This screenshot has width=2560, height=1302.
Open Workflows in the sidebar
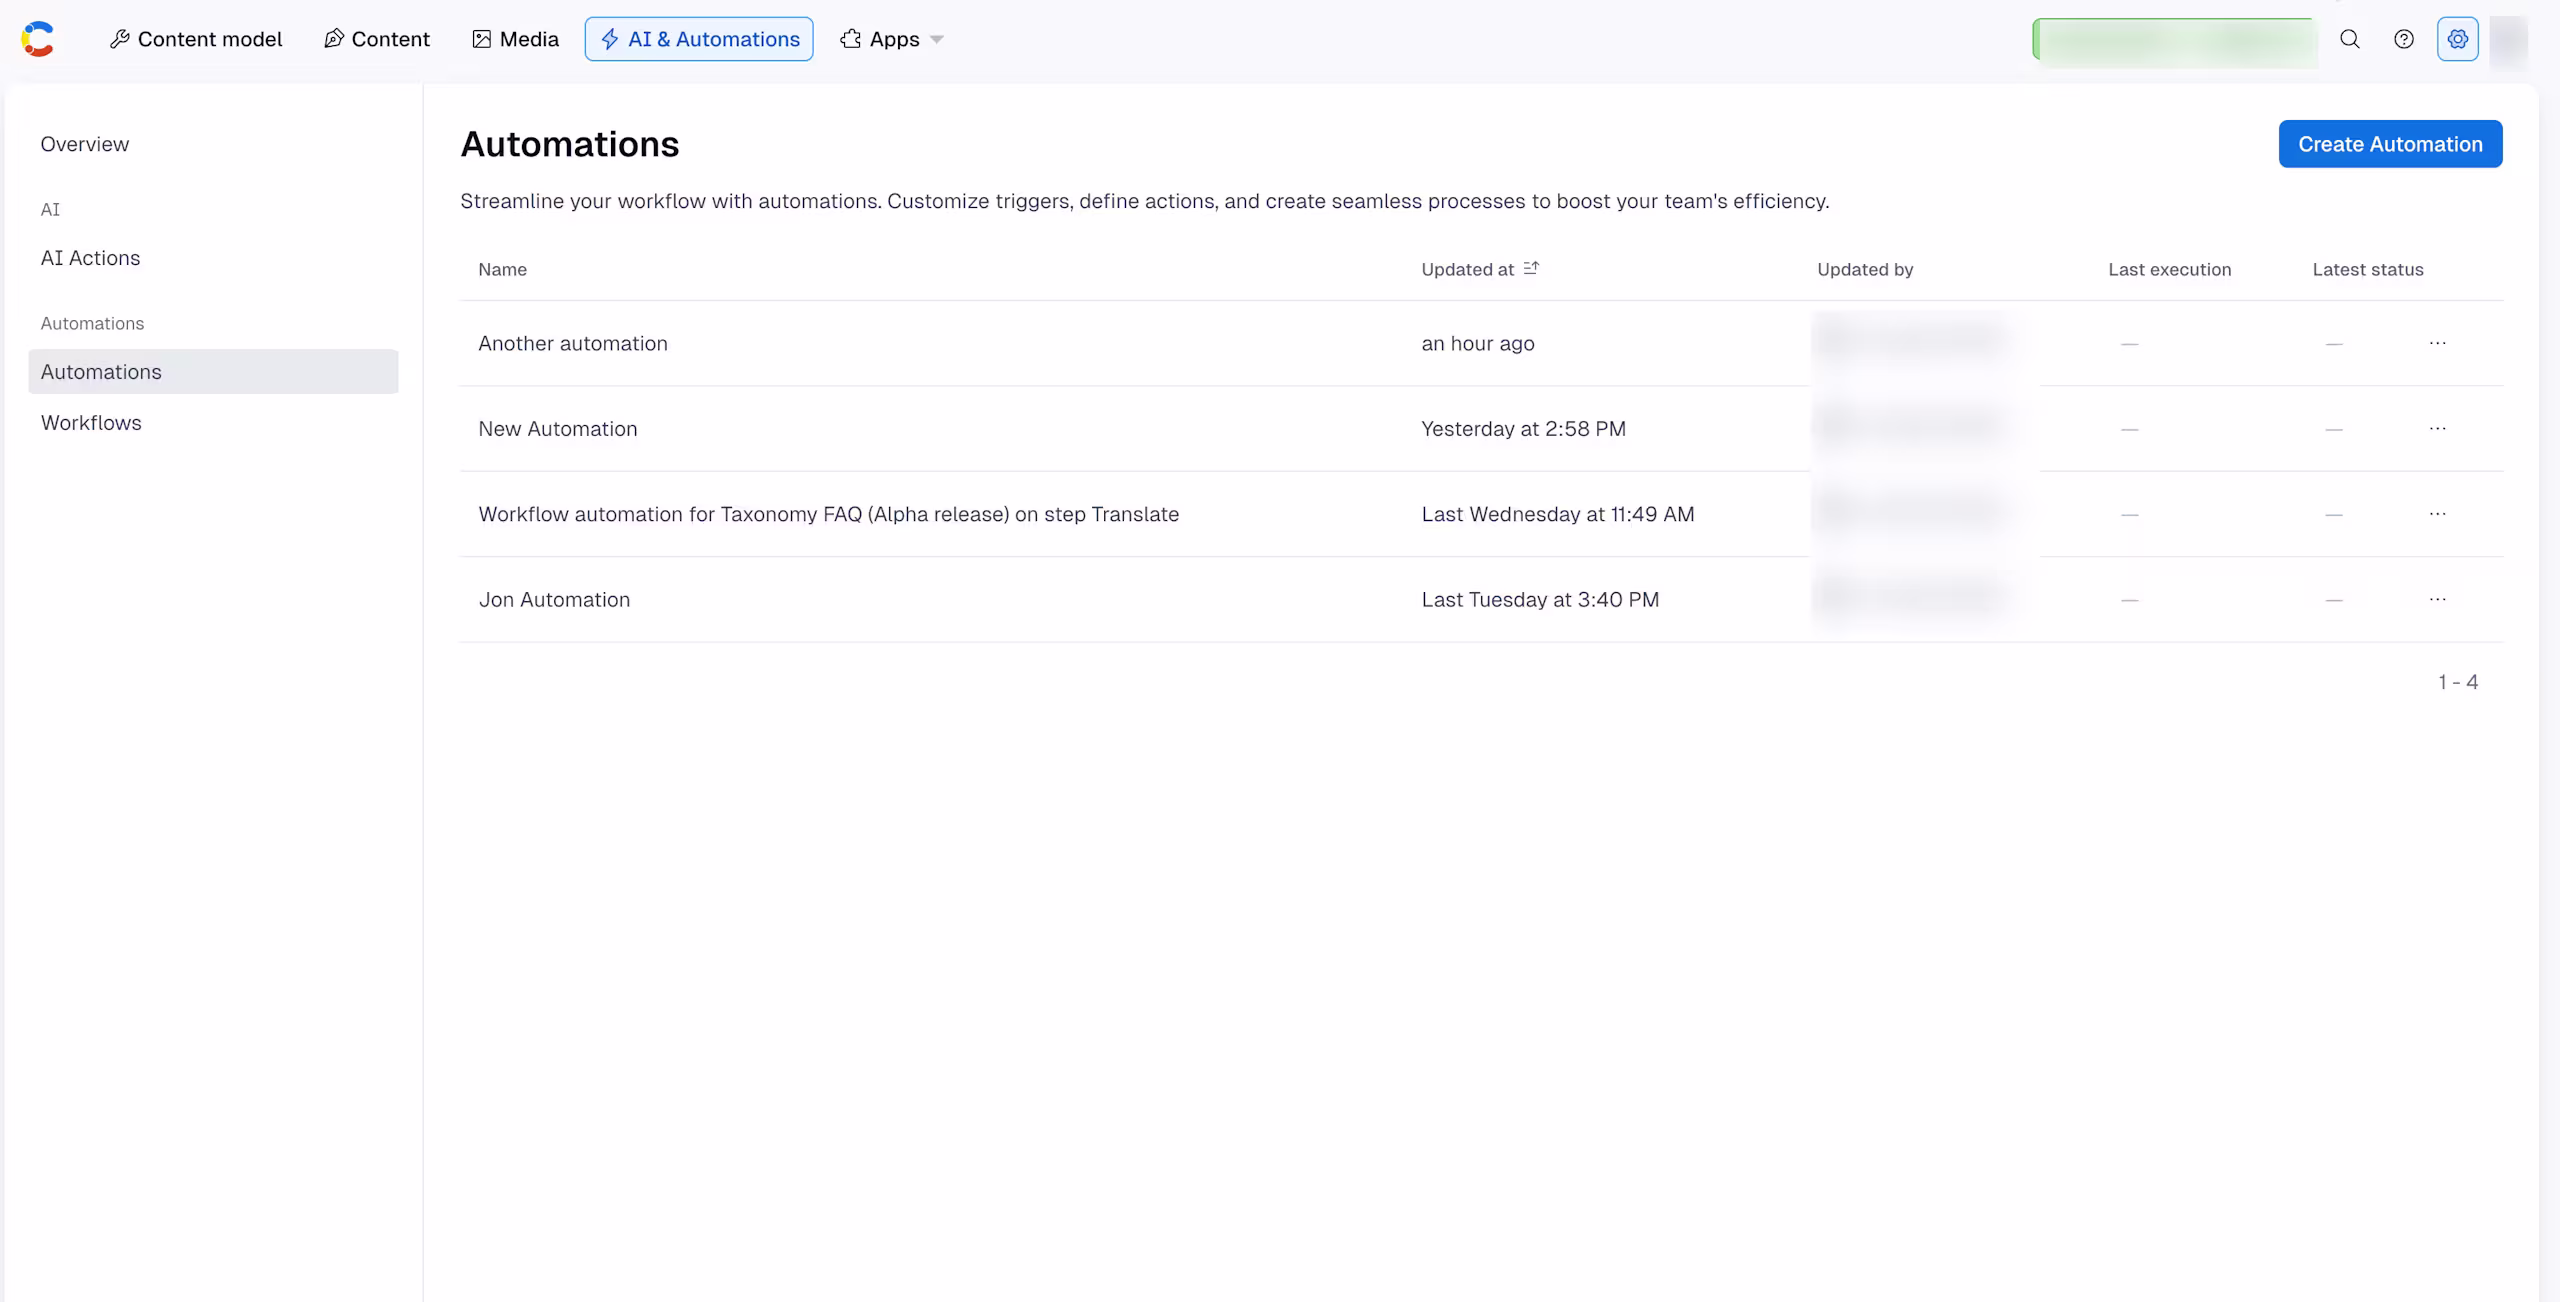[x=91, y=423]
